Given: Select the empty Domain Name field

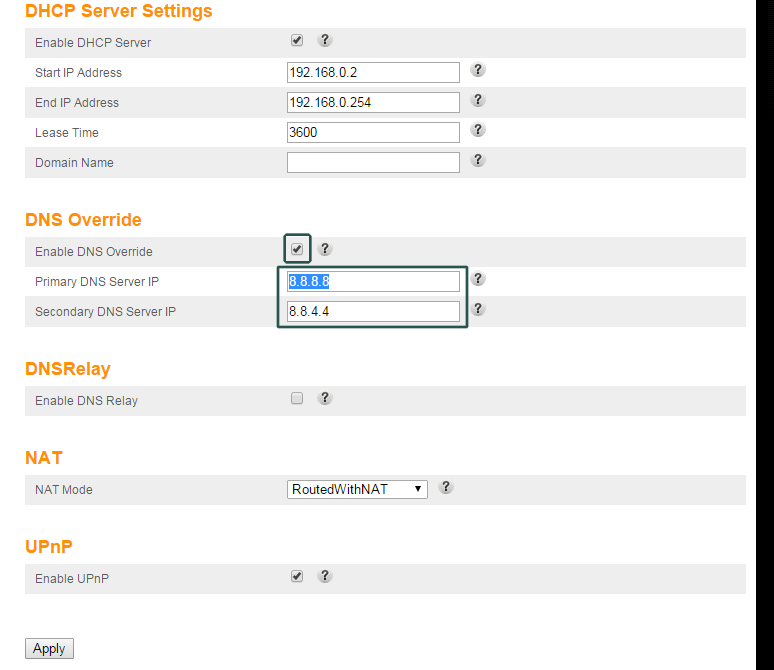Looking at the screenshot, I should (x=373, y=162).
